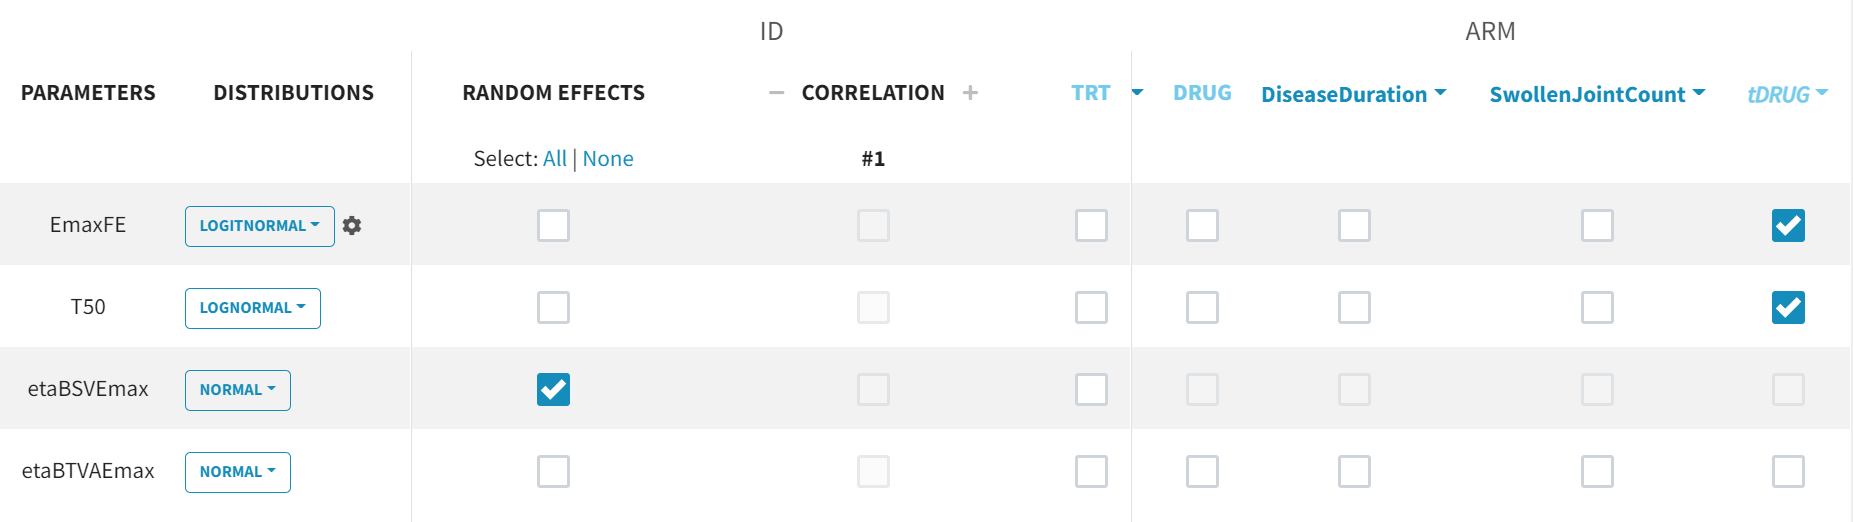Check DRUG covariate for etaBTVAEmax
1853x522 pixels.
[x=1202, y=471]
